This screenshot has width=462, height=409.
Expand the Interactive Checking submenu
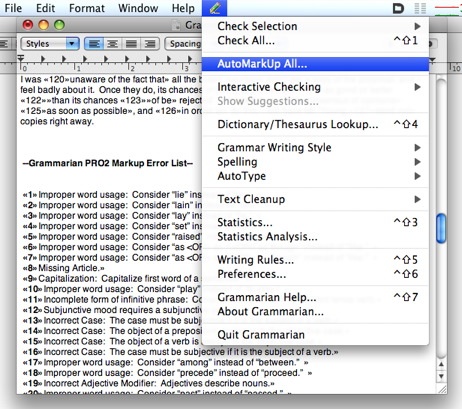pyautogui.click(x=315, y=87)
